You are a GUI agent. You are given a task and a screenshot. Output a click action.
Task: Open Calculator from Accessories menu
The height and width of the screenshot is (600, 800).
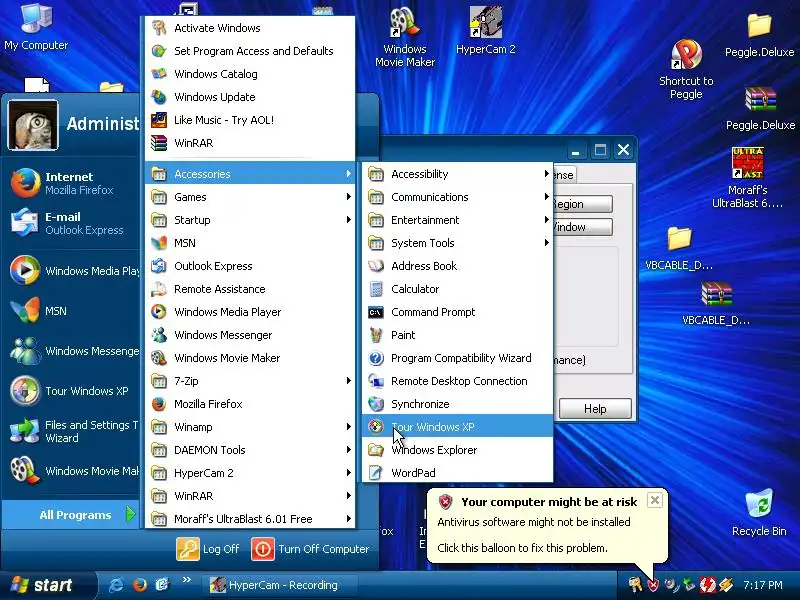[x=457, y=289]
